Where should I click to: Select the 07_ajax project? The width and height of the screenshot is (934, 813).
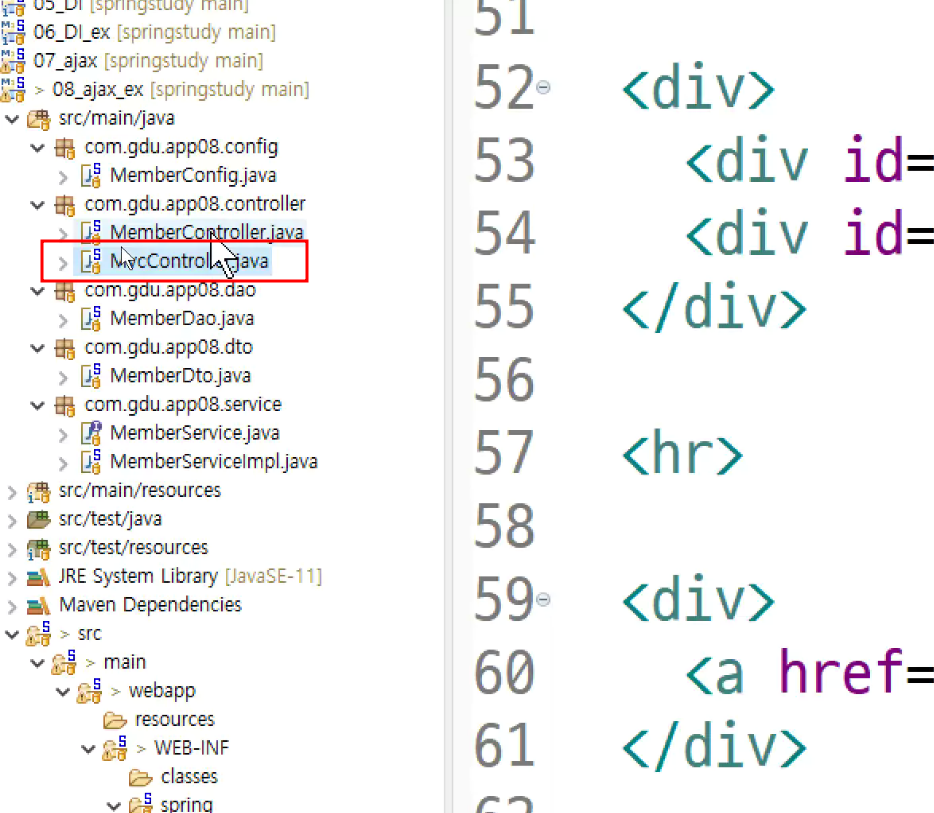click(x=148, y=61)
